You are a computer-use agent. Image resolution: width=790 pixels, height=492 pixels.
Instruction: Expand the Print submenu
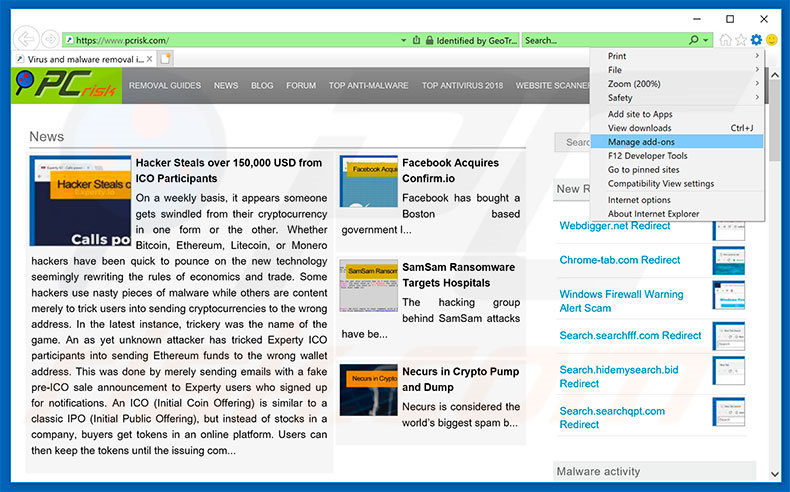click(677, 56)
